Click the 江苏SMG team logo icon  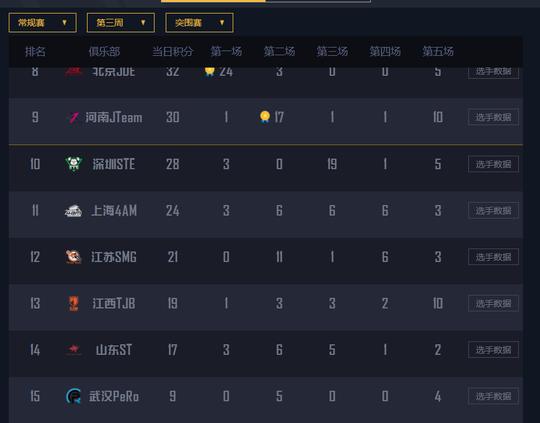click(73, 257)
